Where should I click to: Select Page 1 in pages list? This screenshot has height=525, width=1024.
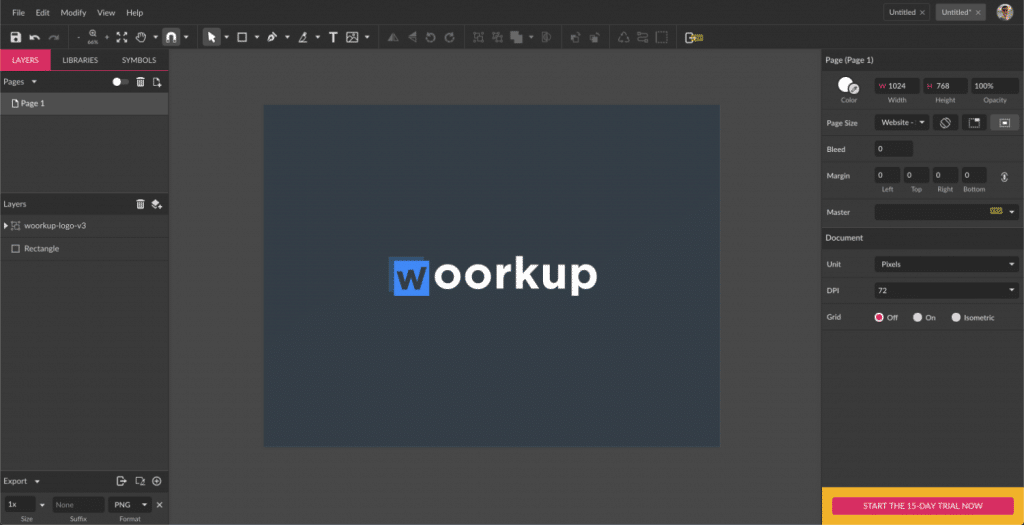click(84, 103)
